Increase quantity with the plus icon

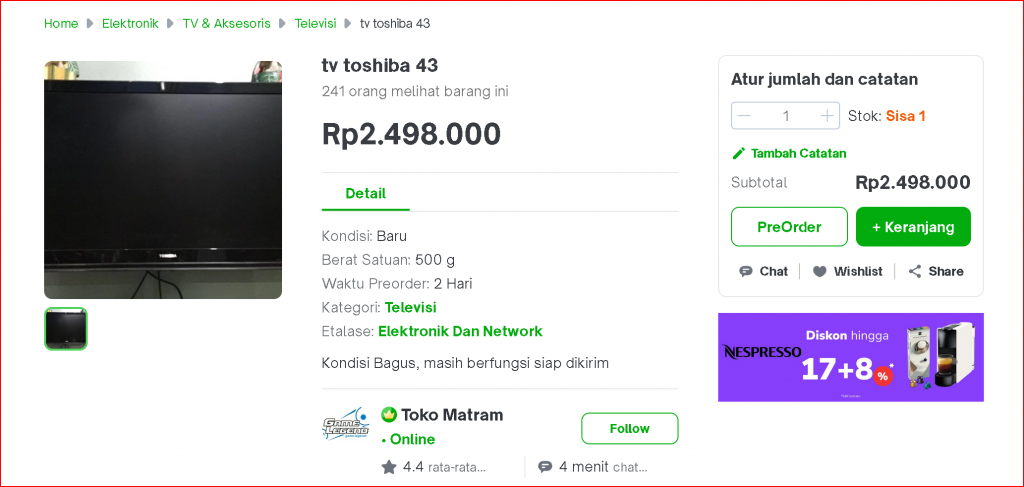click(x=827, y=116)
